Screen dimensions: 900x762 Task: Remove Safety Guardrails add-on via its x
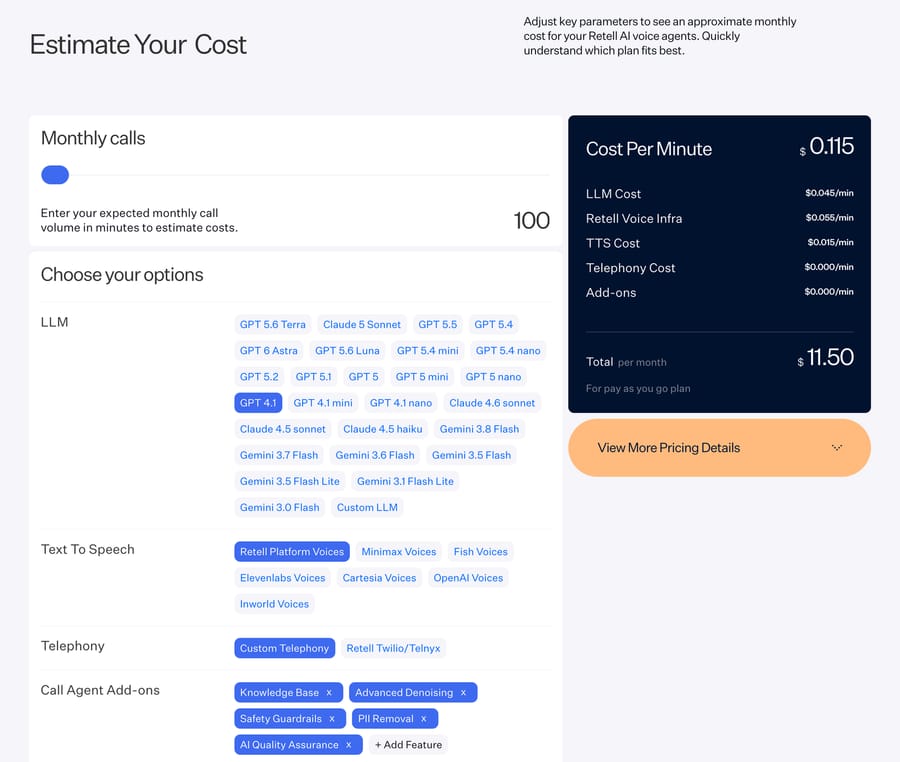(332, 719)
